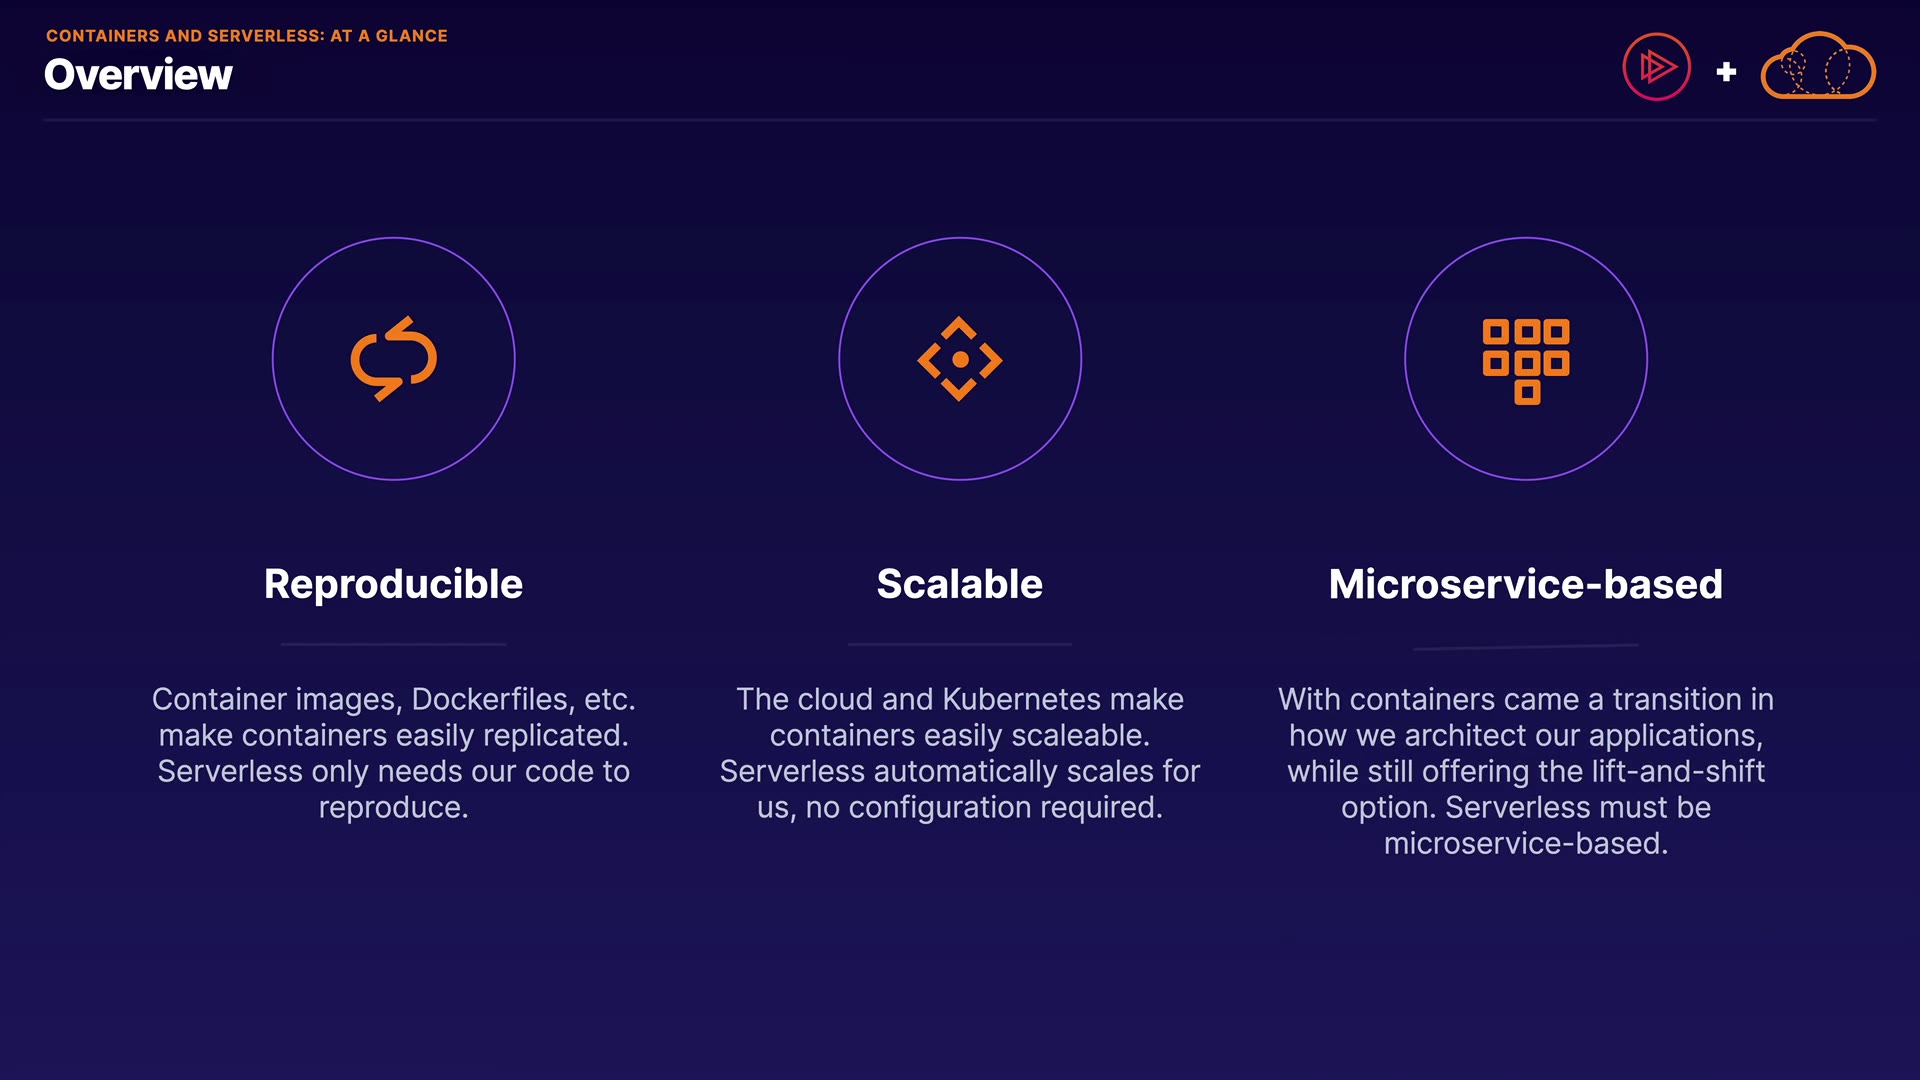
Task: Click the red Pluralsight play logo
Action: pyautogui.click(x=1656, y=67)
